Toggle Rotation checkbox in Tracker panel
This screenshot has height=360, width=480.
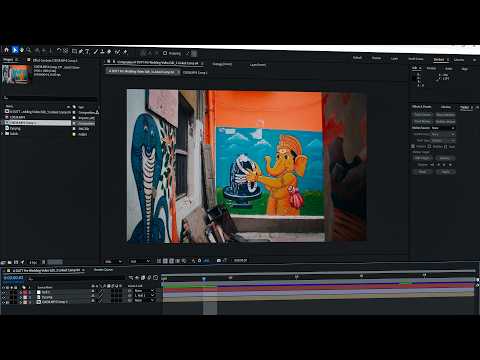(x=430, y=146)
